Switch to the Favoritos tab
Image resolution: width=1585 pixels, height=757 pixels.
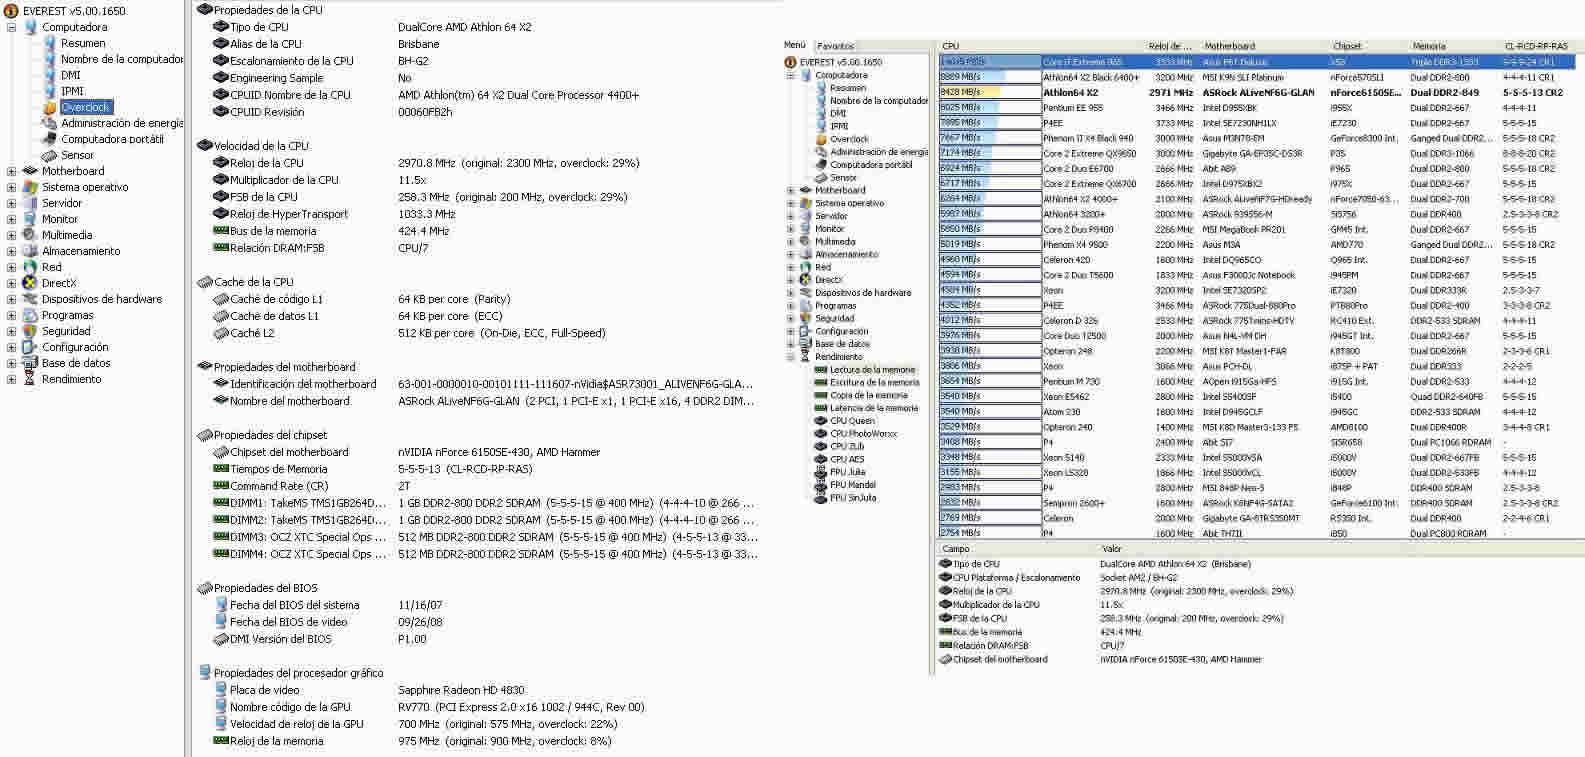point(836,46)
